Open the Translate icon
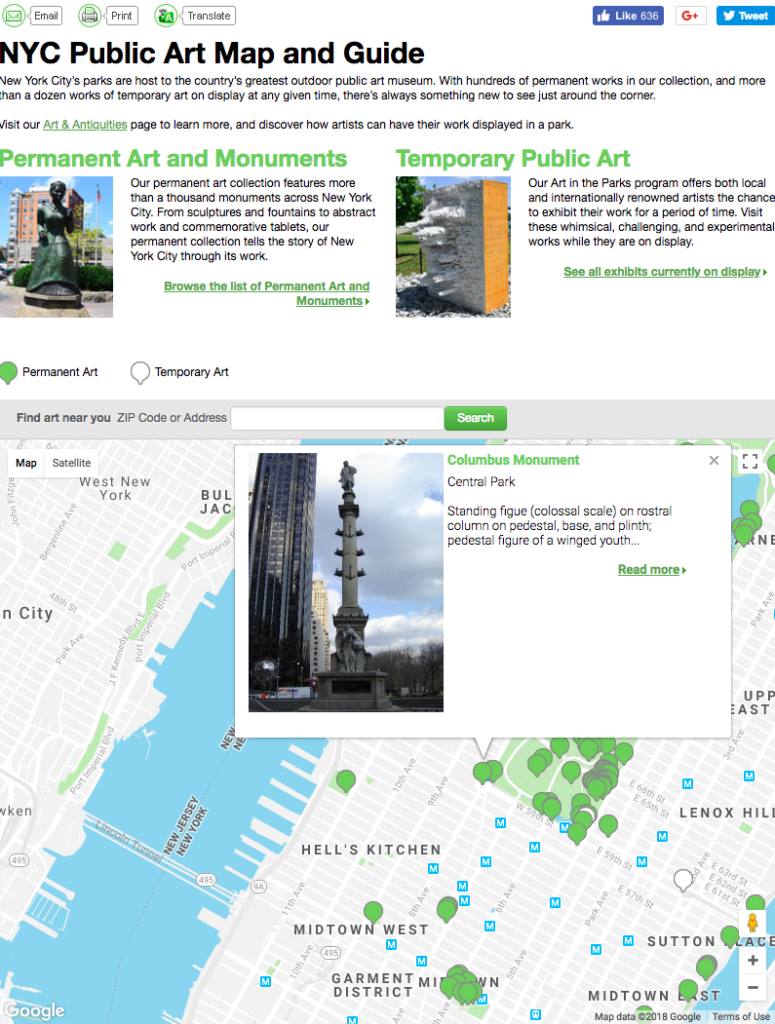The width and height of the screenshot is (775, 1024). pos(166,15)
